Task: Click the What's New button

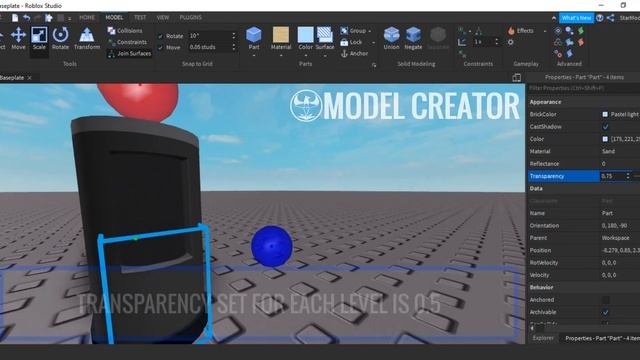Action: 576,18
